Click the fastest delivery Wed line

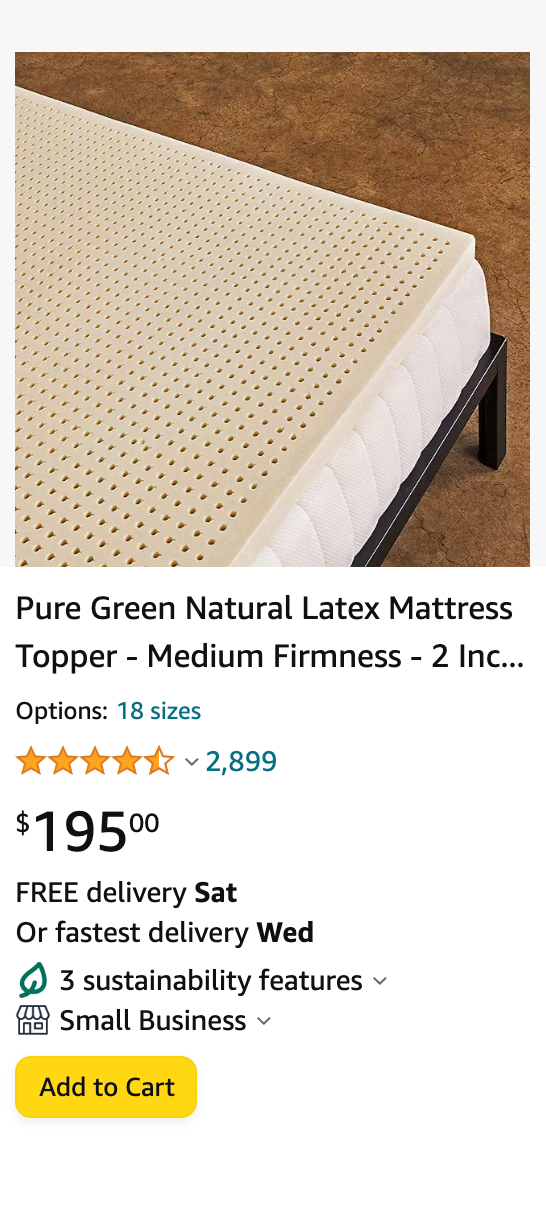pos(165,933)
